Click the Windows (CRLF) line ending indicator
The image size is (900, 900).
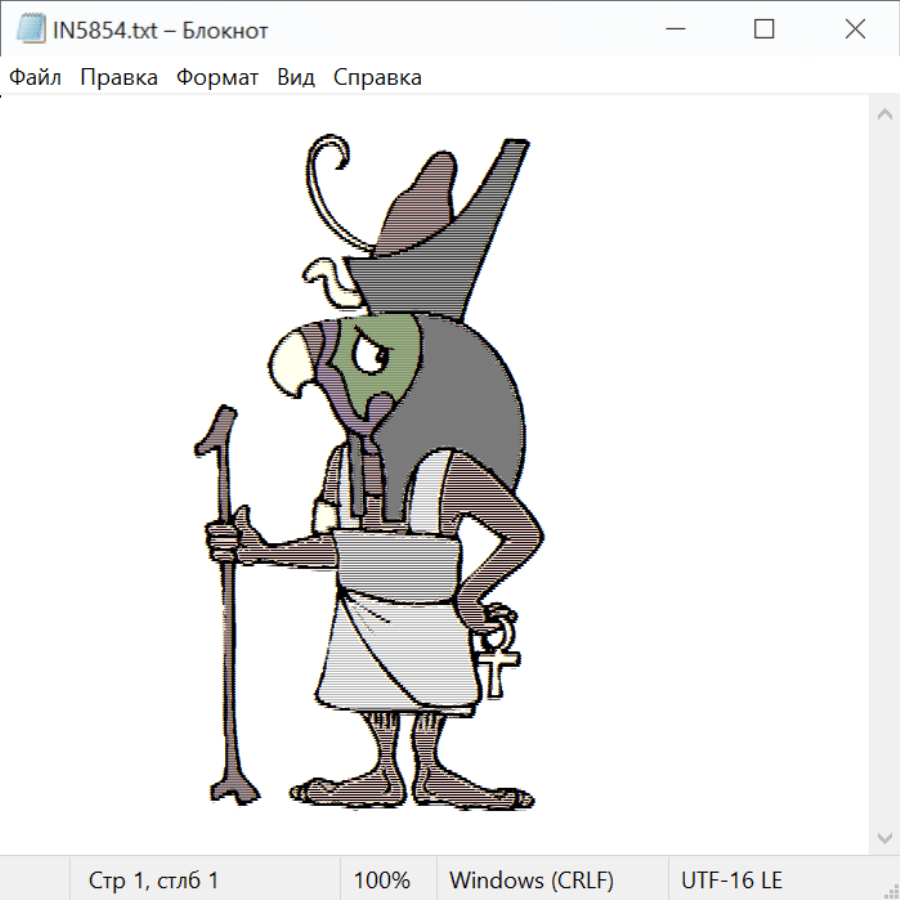coord(531,880)
